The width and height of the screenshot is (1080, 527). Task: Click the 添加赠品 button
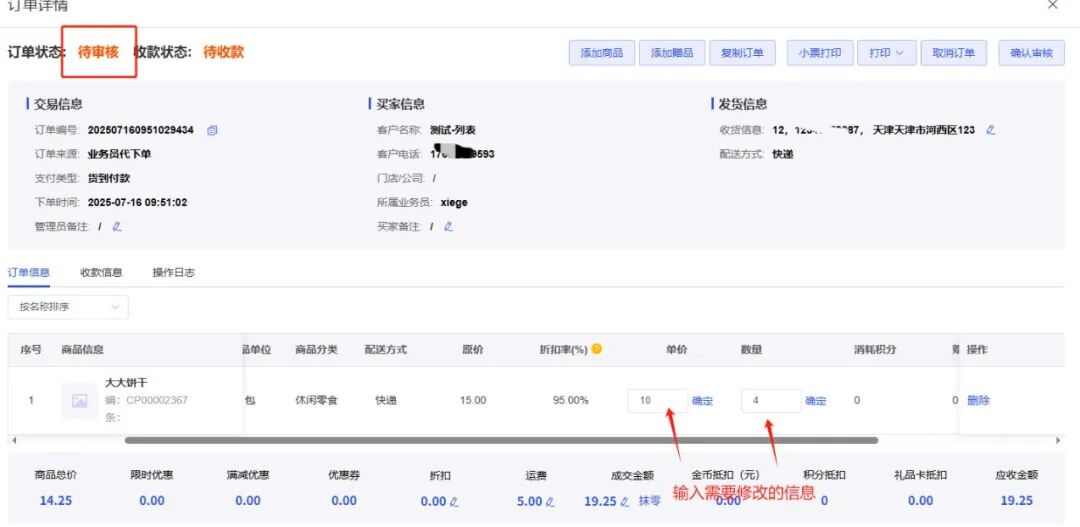[x=672, y=53]
